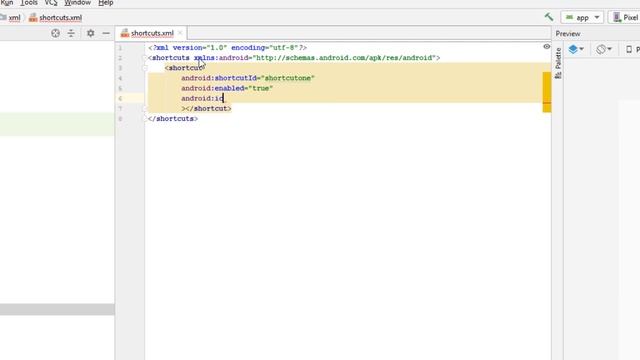Open the Help menu
The image size is (640, 360).
tap(105, 2)
